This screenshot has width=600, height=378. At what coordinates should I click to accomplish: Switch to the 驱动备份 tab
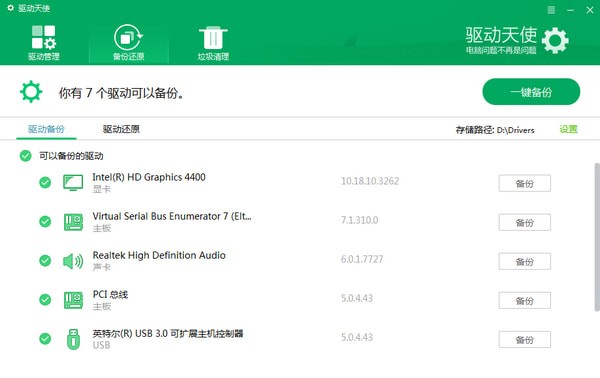46,129
